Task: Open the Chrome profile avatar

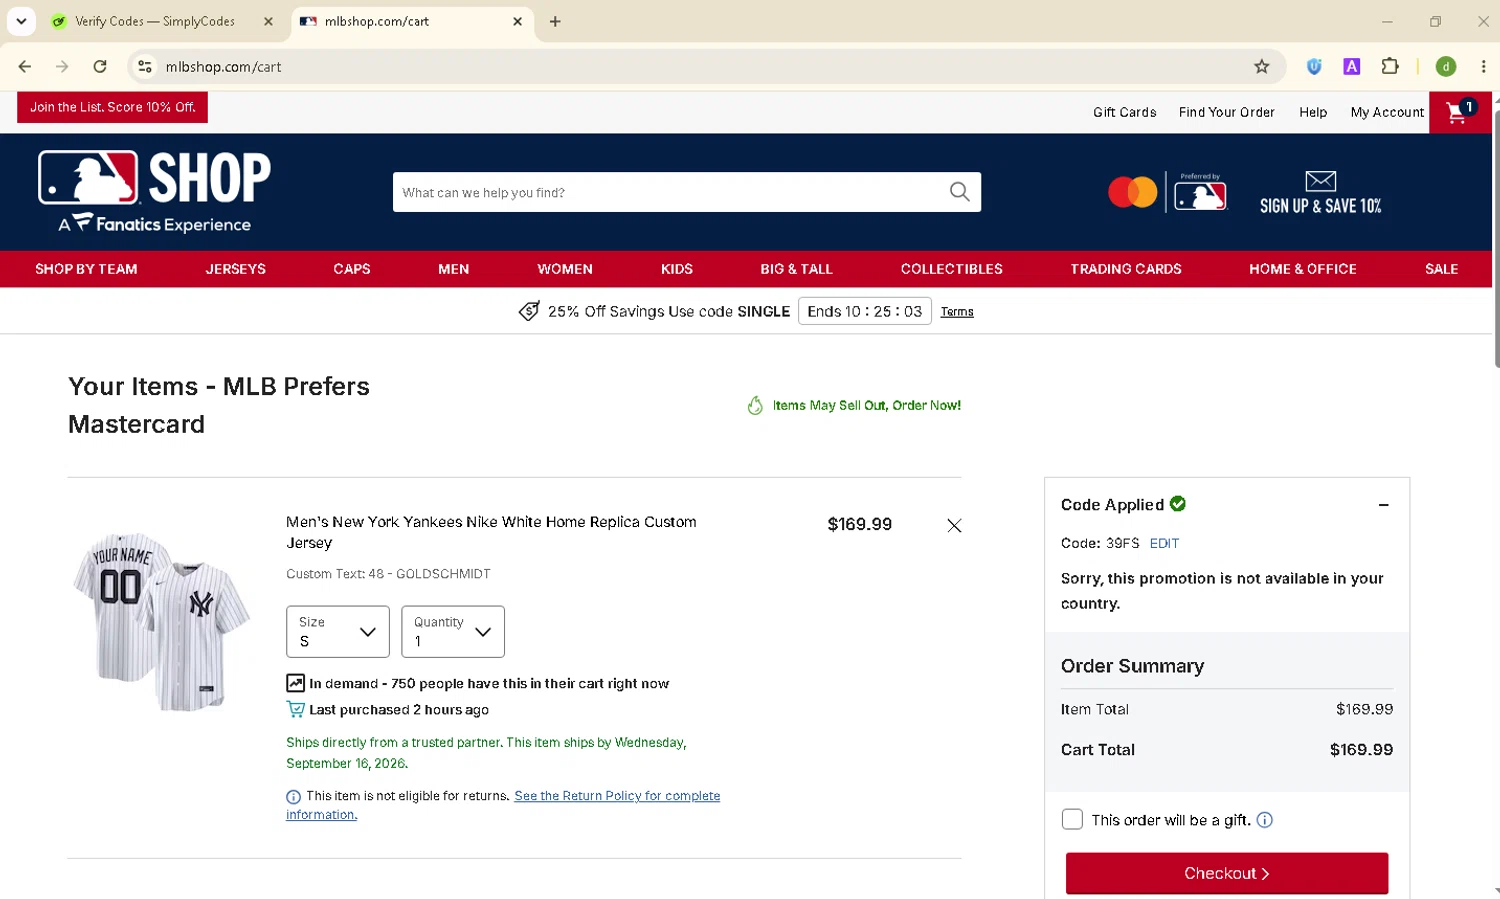Action: click(x=1446, y=67)
